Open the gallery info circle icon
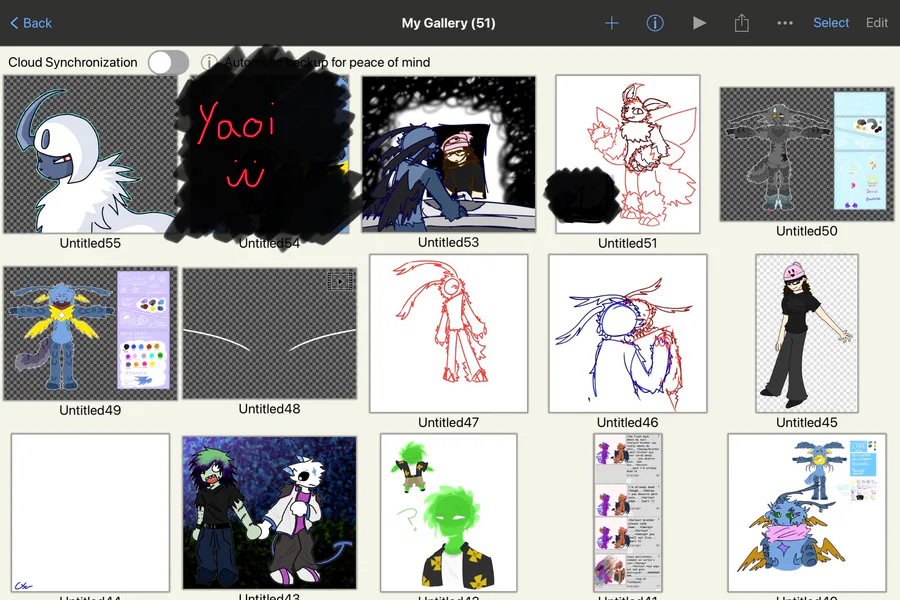The width and height of the screenshot is (900, 600). 655,23
